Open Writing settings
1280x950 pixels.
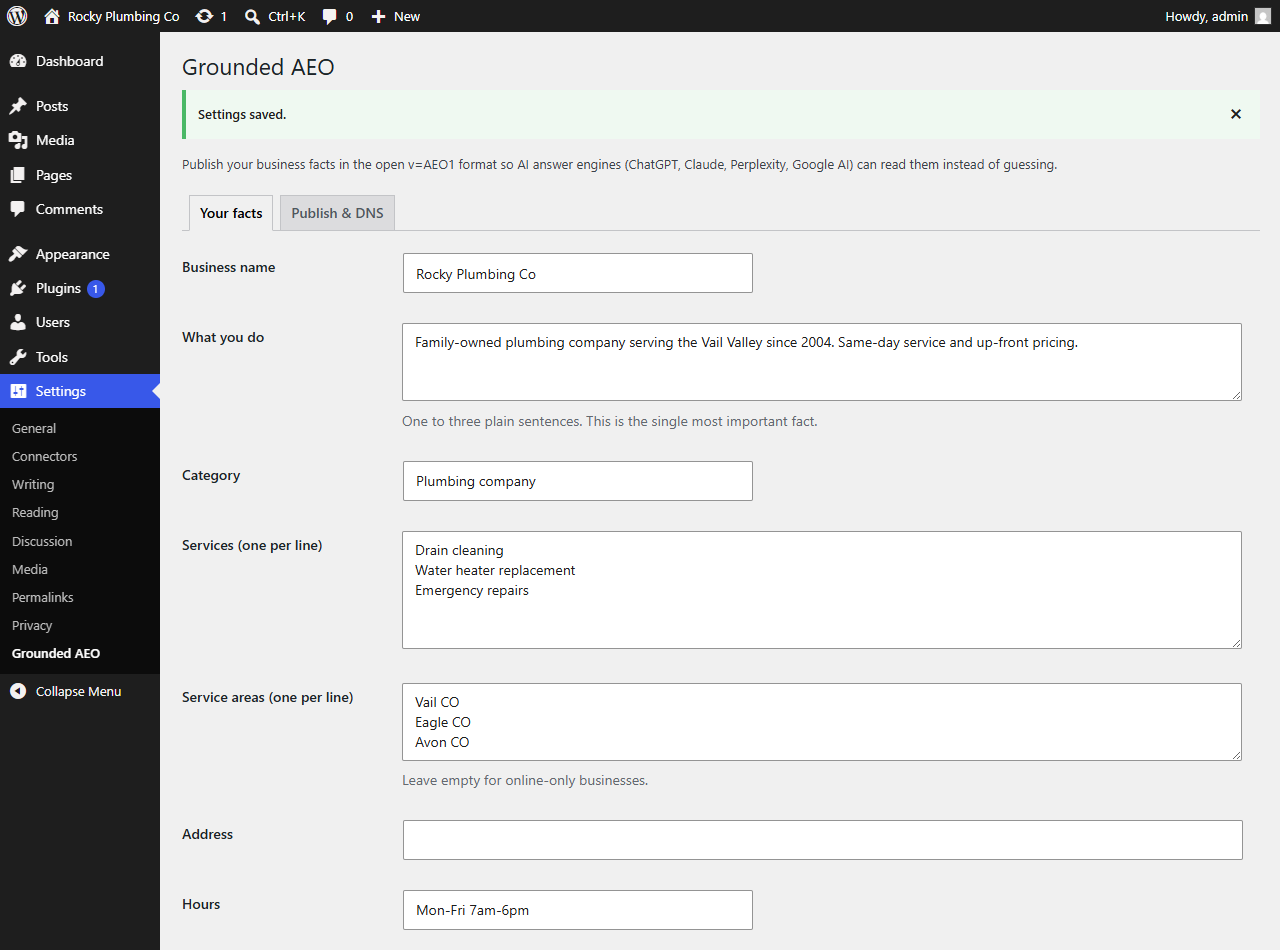[x=33, y=484]
